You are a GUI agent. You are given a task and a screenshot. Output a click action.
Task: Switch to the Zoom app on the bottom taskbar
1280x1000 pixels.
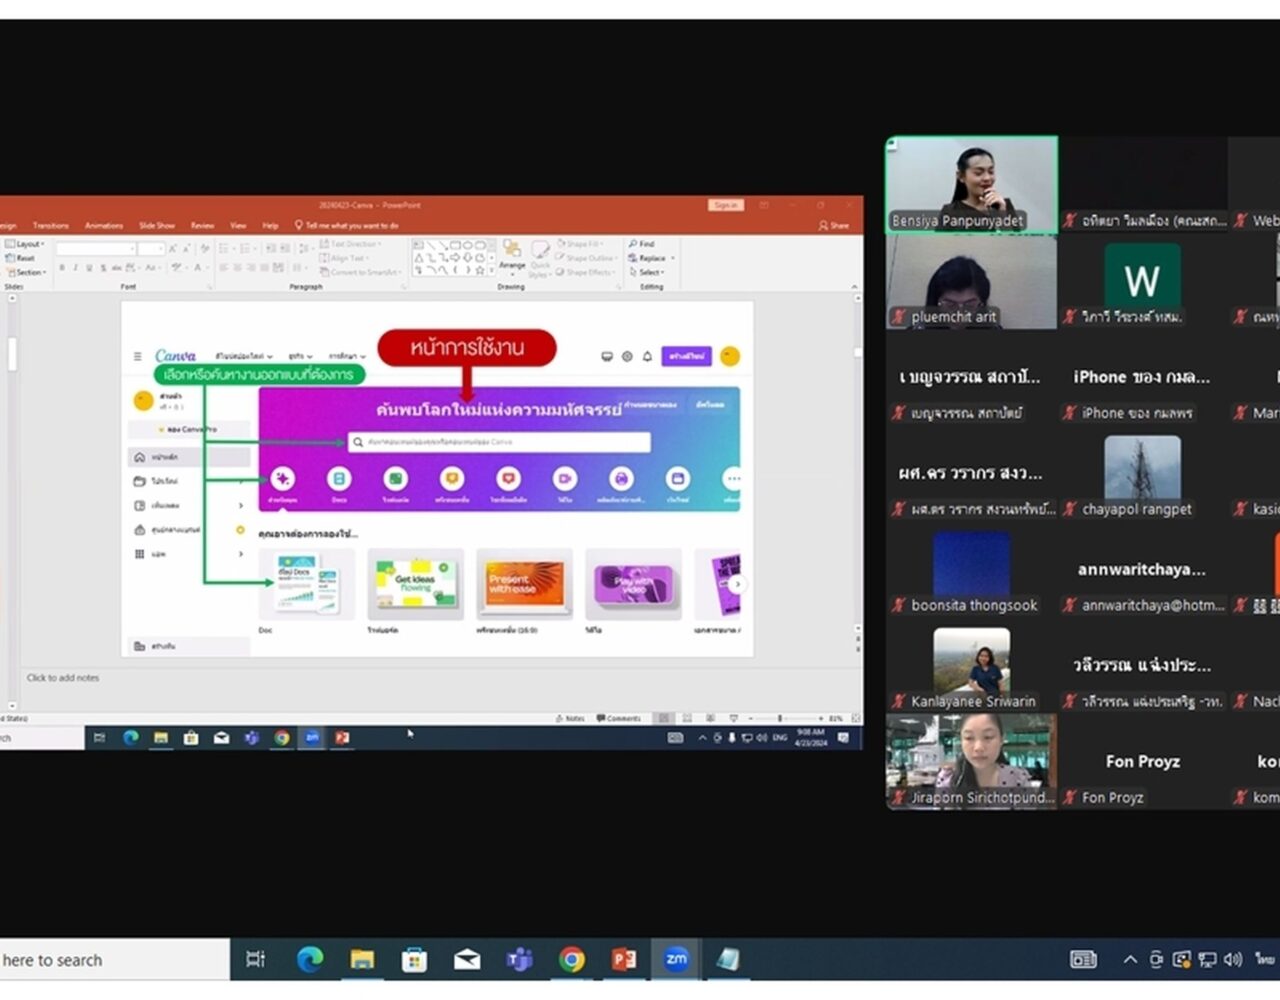click(x=677, y=960)
